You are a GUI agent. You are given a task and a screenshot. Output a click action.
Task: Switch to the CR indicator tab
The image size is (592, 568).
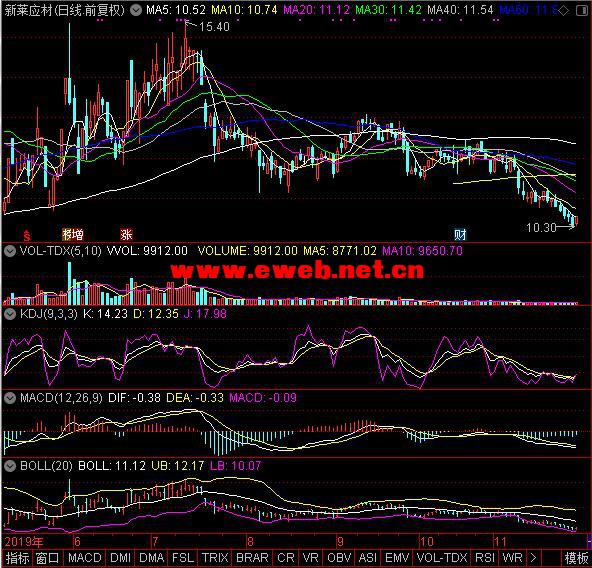(285, 558)
